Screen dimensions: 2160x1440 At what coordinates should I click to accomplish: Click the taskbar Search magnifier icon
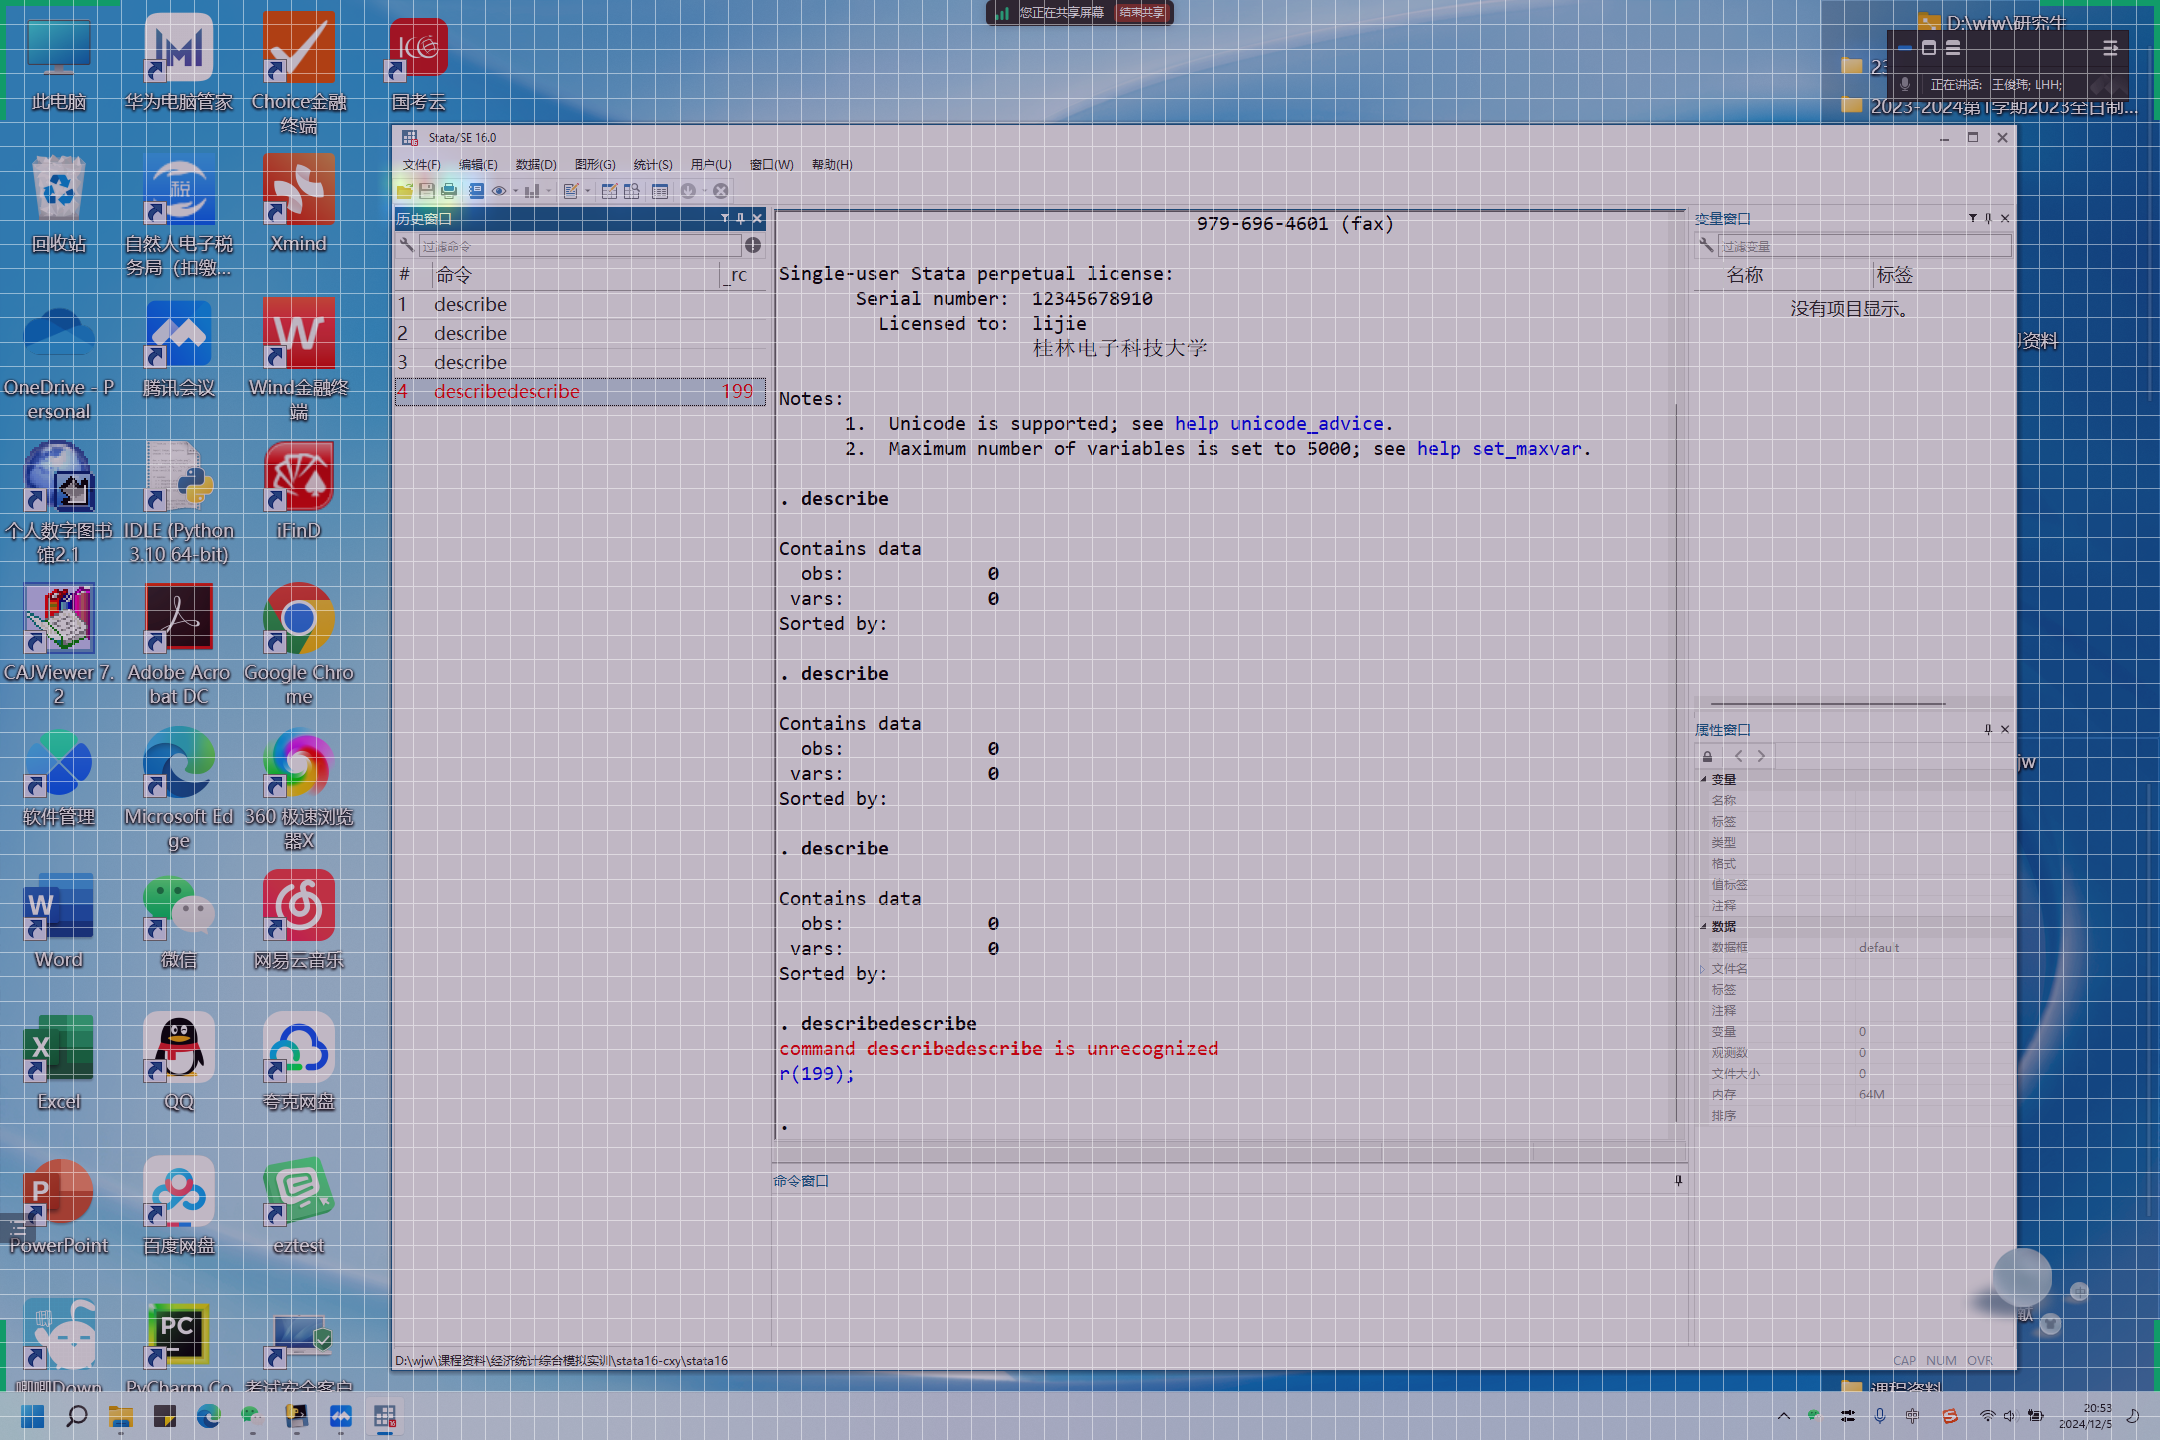tap(77, 1416)
